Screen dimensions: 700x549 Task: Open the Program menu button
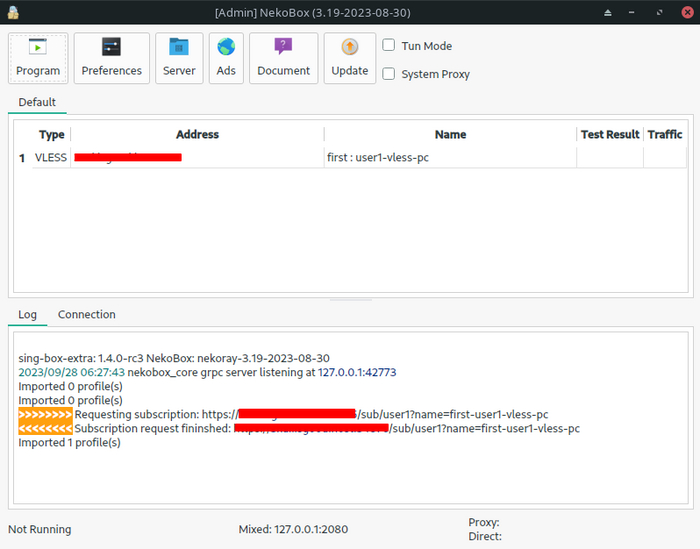(x=38, y=58)
